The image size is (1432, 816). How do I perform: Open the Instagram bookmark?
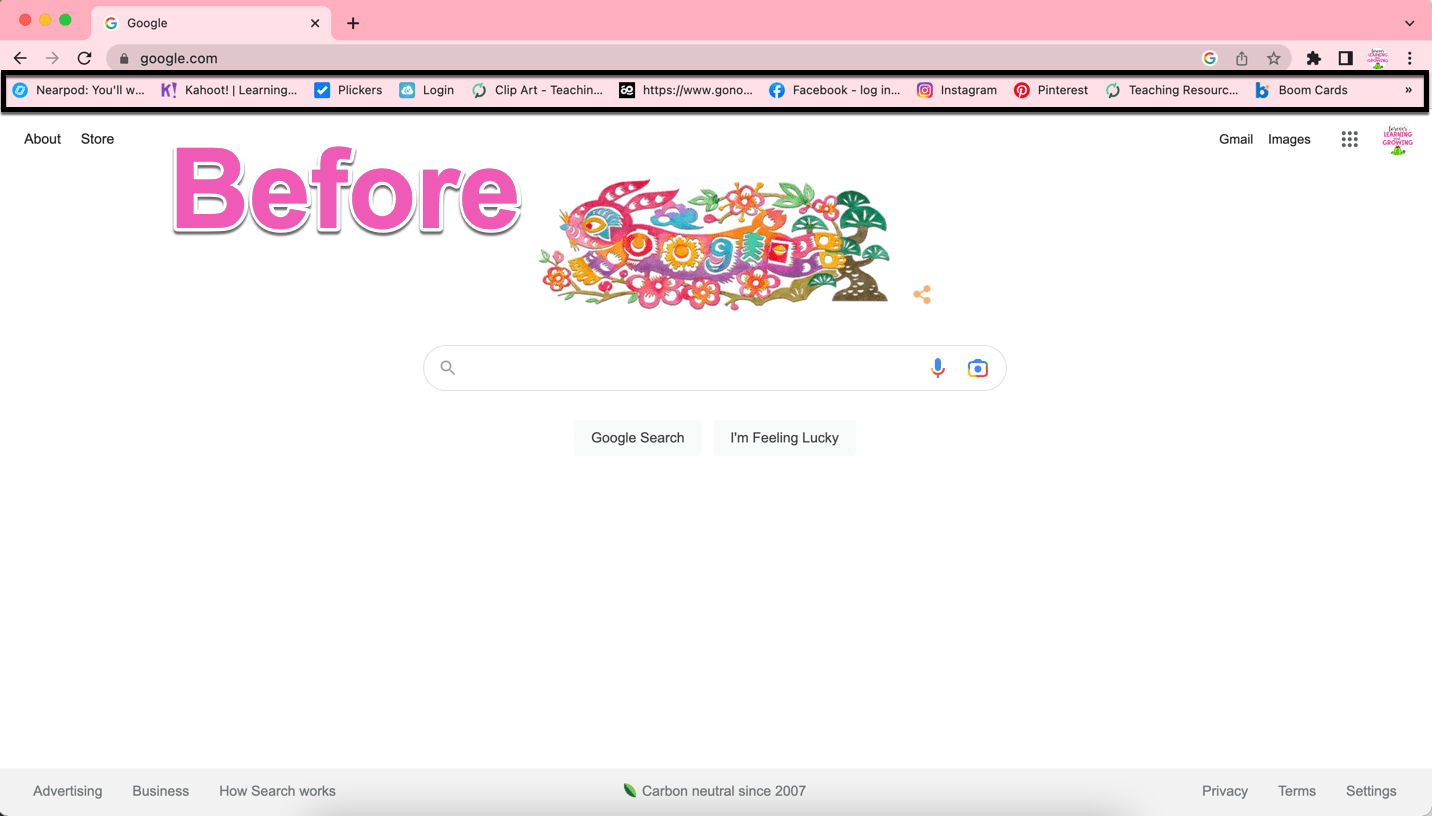tap(957, 90)
